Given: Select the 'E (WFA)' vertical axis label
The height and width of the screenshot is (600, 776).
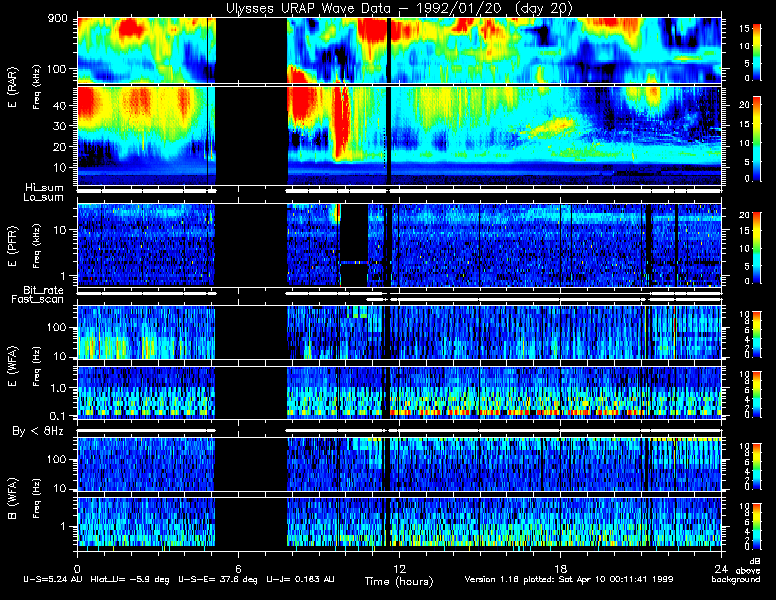Looking at the screenshot, I should tap(13, 366).
